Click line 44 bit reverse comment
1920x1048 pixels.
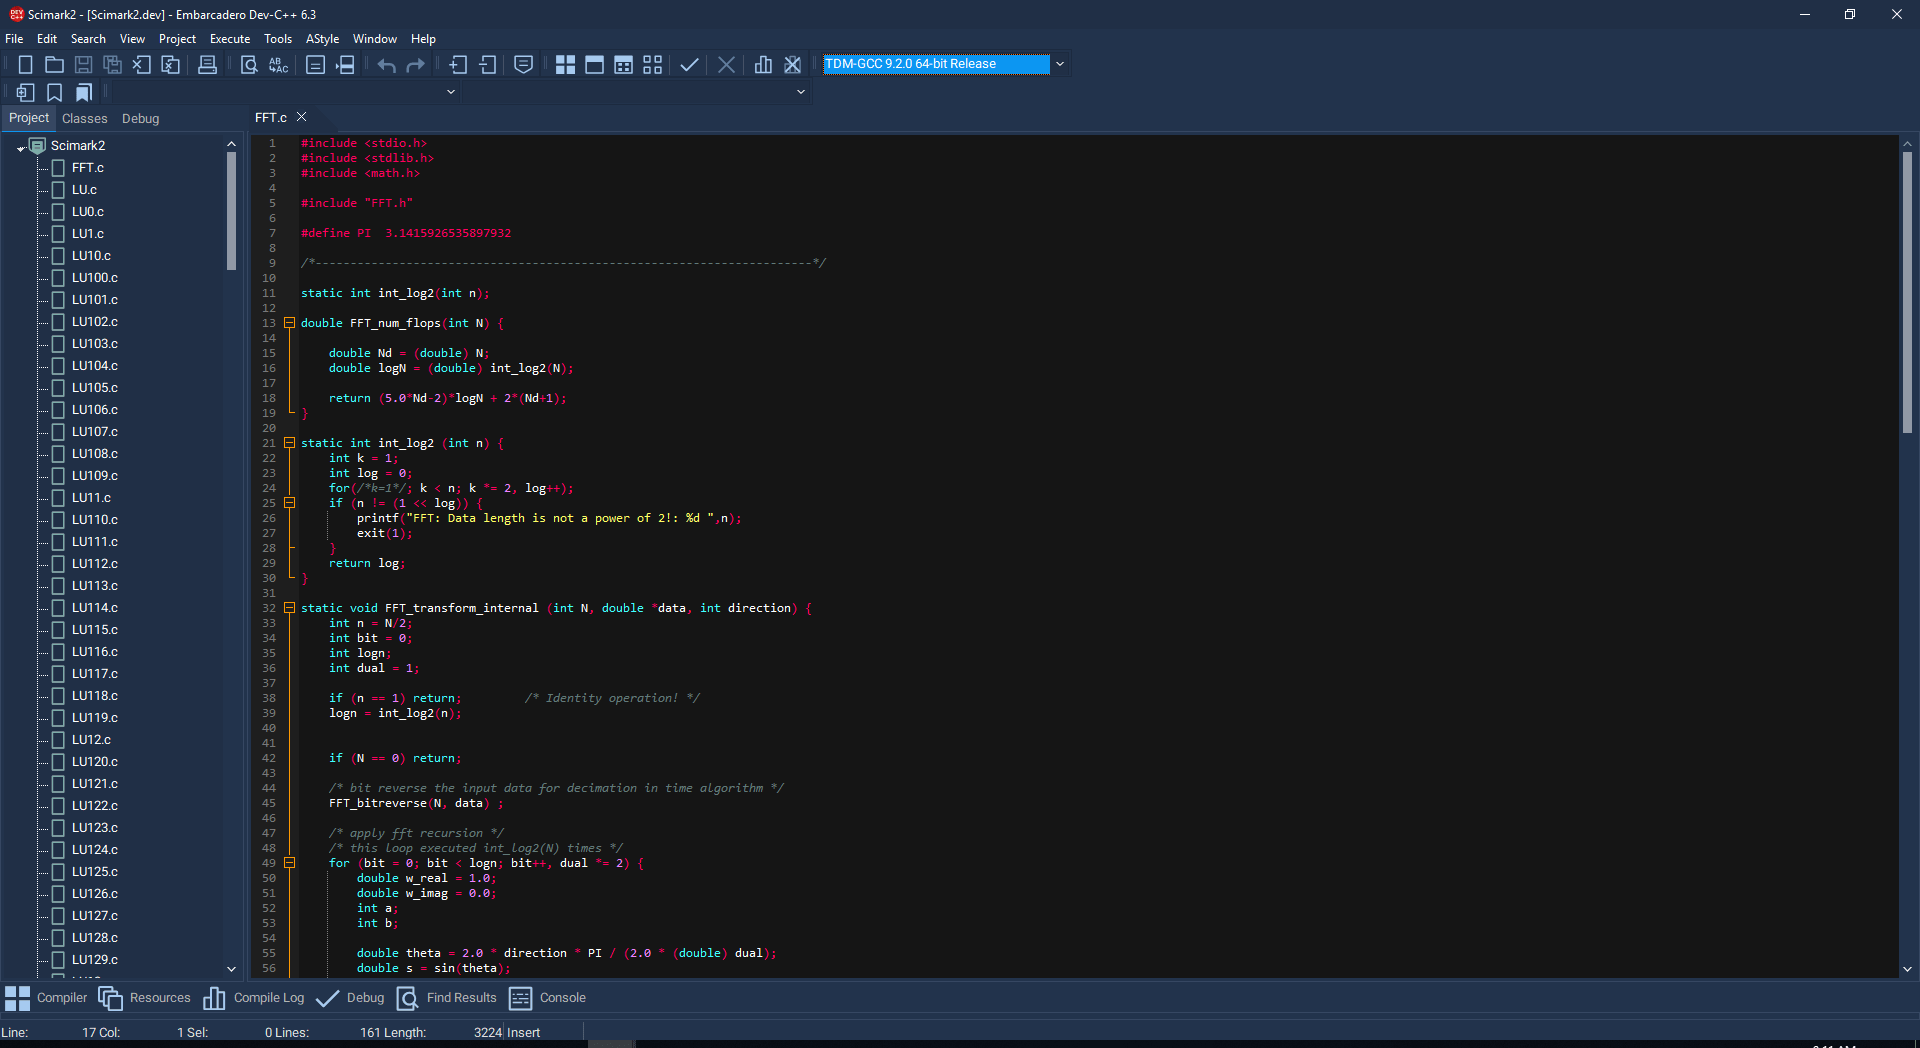coord(556,788)
